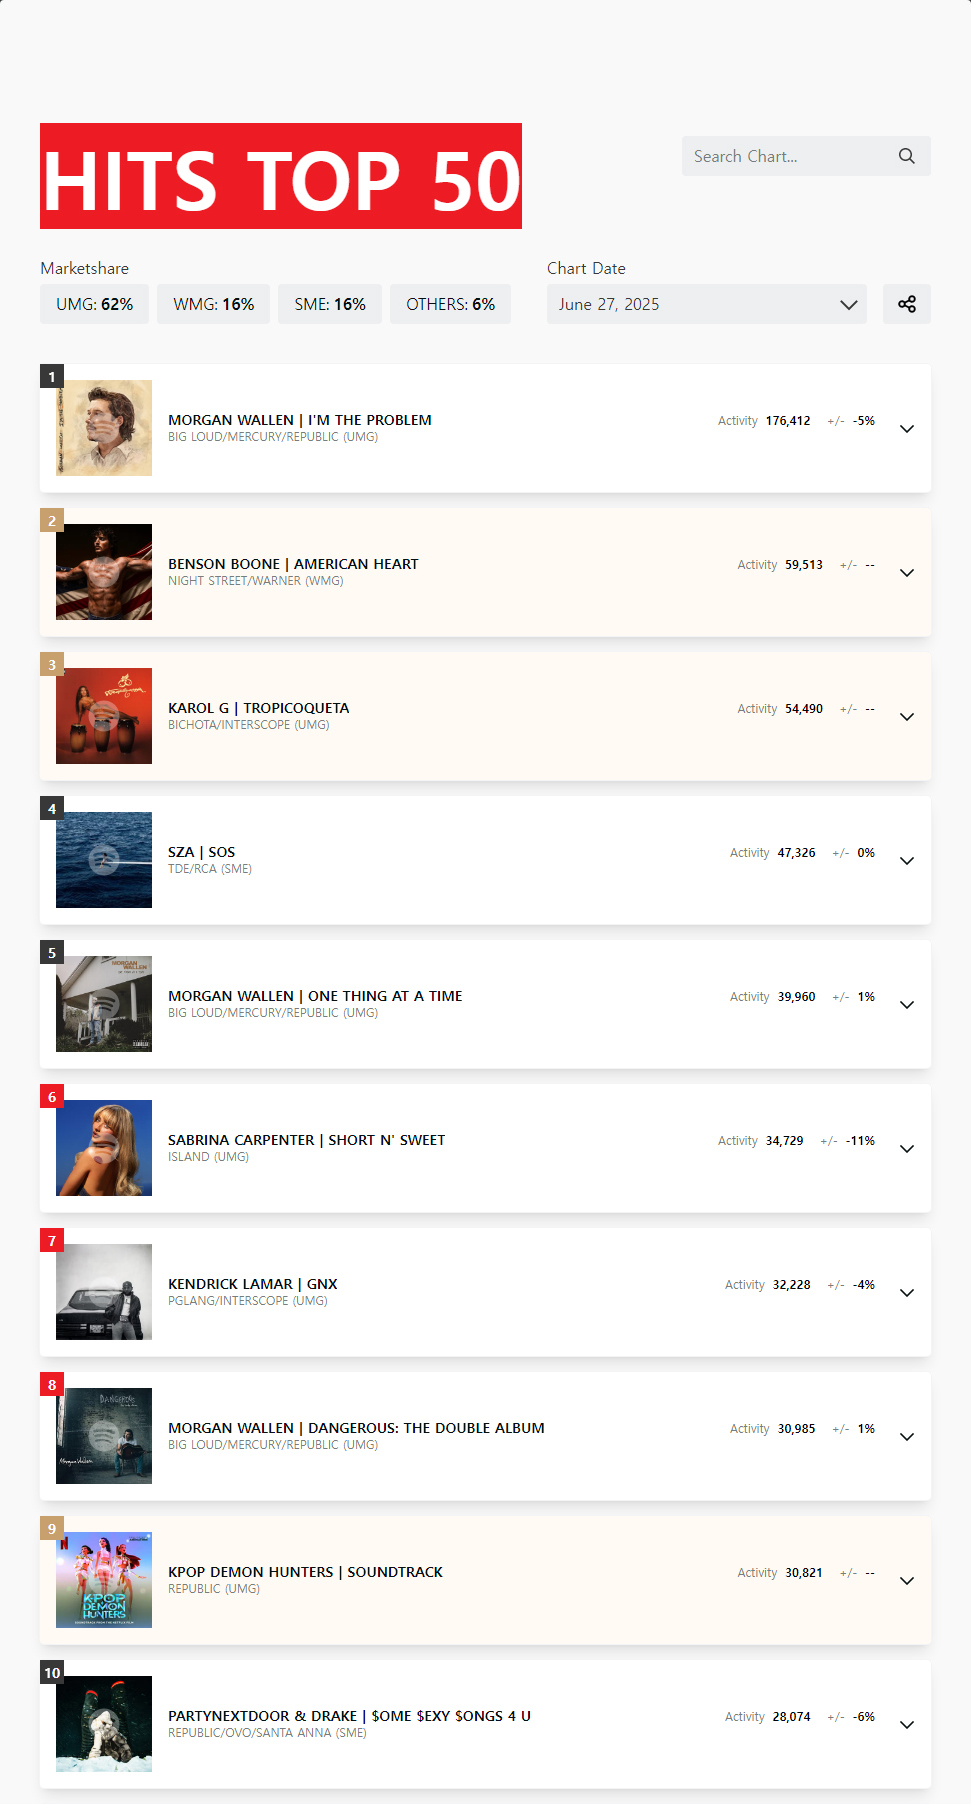Open the KPop Demon Hunters soundtrack cover
971x1804 pixels.
[104, 1580]
